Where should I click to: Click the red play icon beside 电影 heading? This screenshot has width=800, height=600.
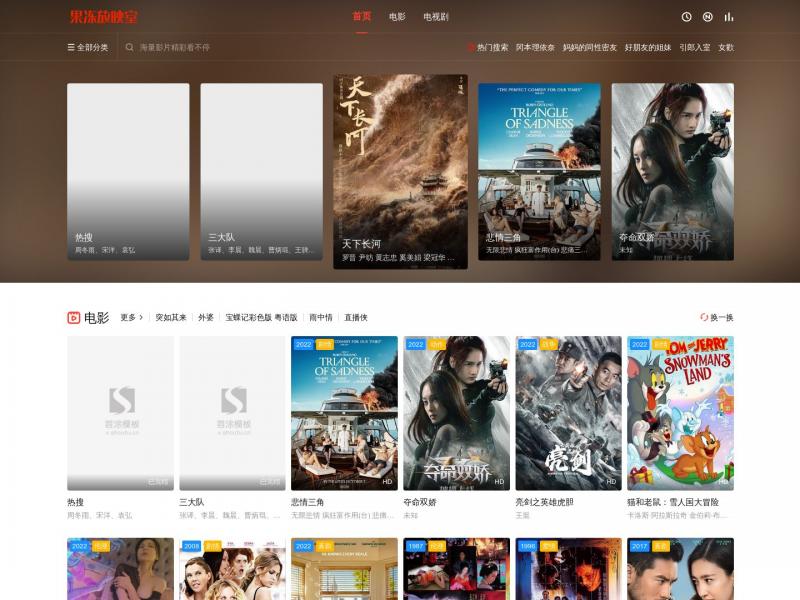point(73,318)
